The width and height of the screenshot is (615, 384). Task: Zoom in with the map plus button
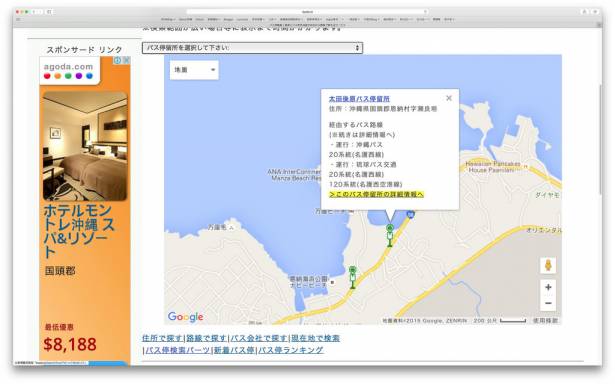click(548, 288)
